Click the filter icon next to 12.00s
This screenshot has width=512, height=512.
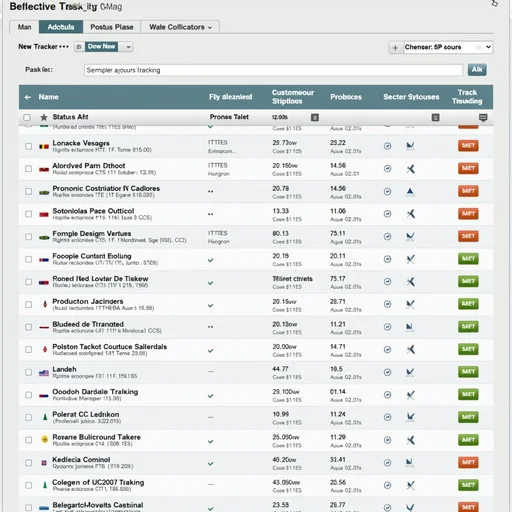tap(315, 117)
